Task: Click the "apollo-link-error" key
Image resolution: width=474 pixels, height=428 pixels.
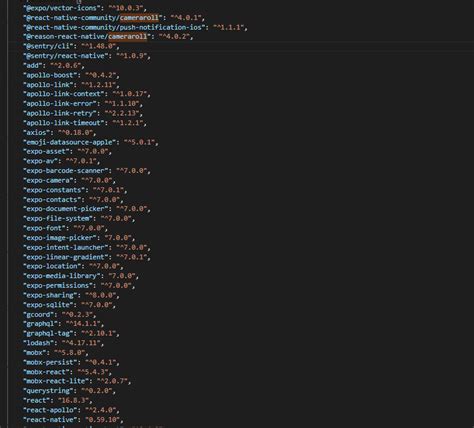Action: point(60,104)
